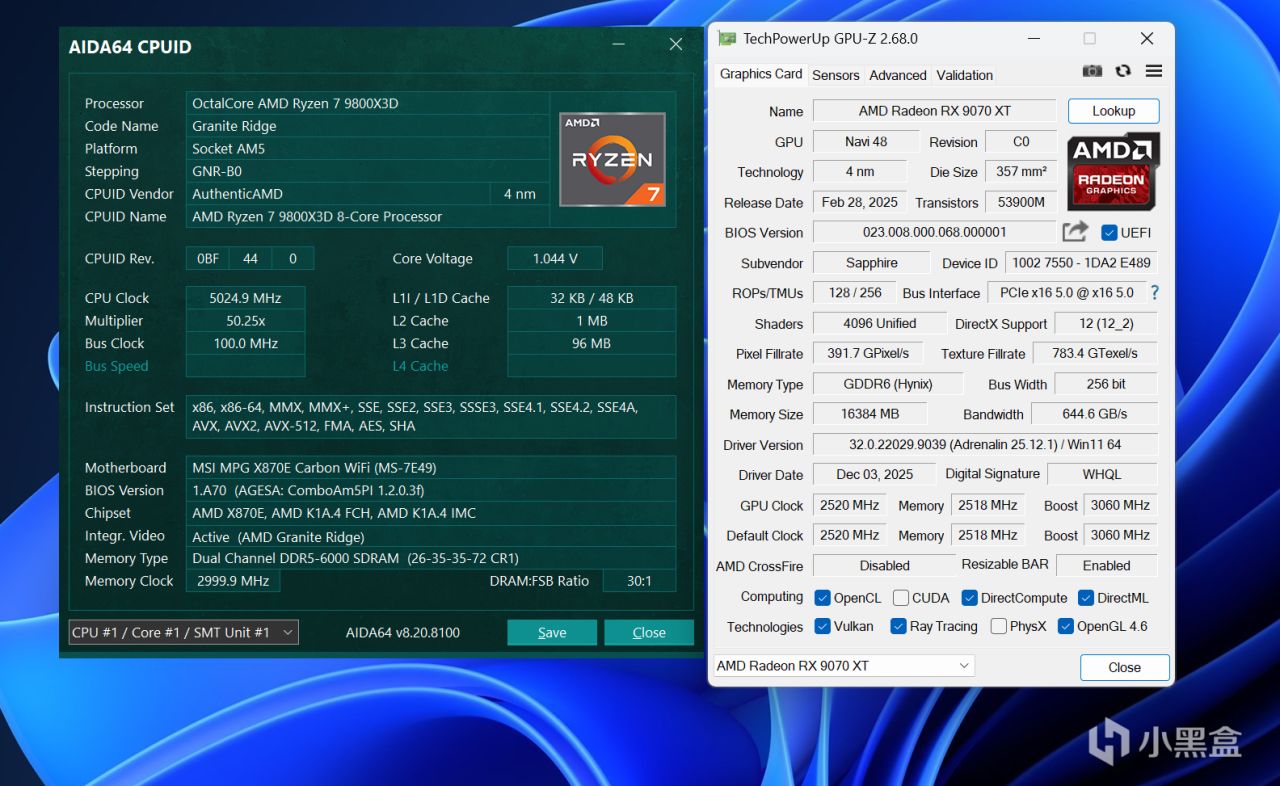The height and width of the screenshot is (786, 1280).
Task: Click the BIOS Version field in GPU-Z
Action: click(x=934, y=233)
